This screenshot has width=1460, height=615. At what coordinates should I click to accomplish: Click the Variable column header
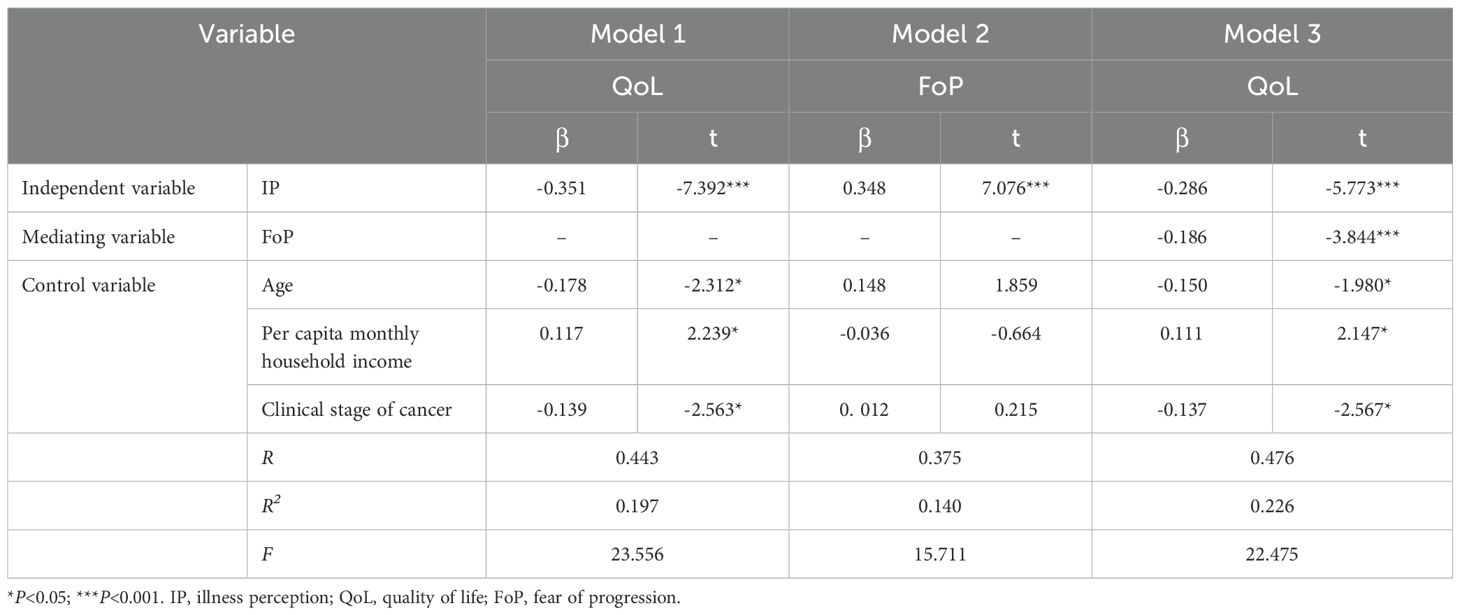click(246, 34)
